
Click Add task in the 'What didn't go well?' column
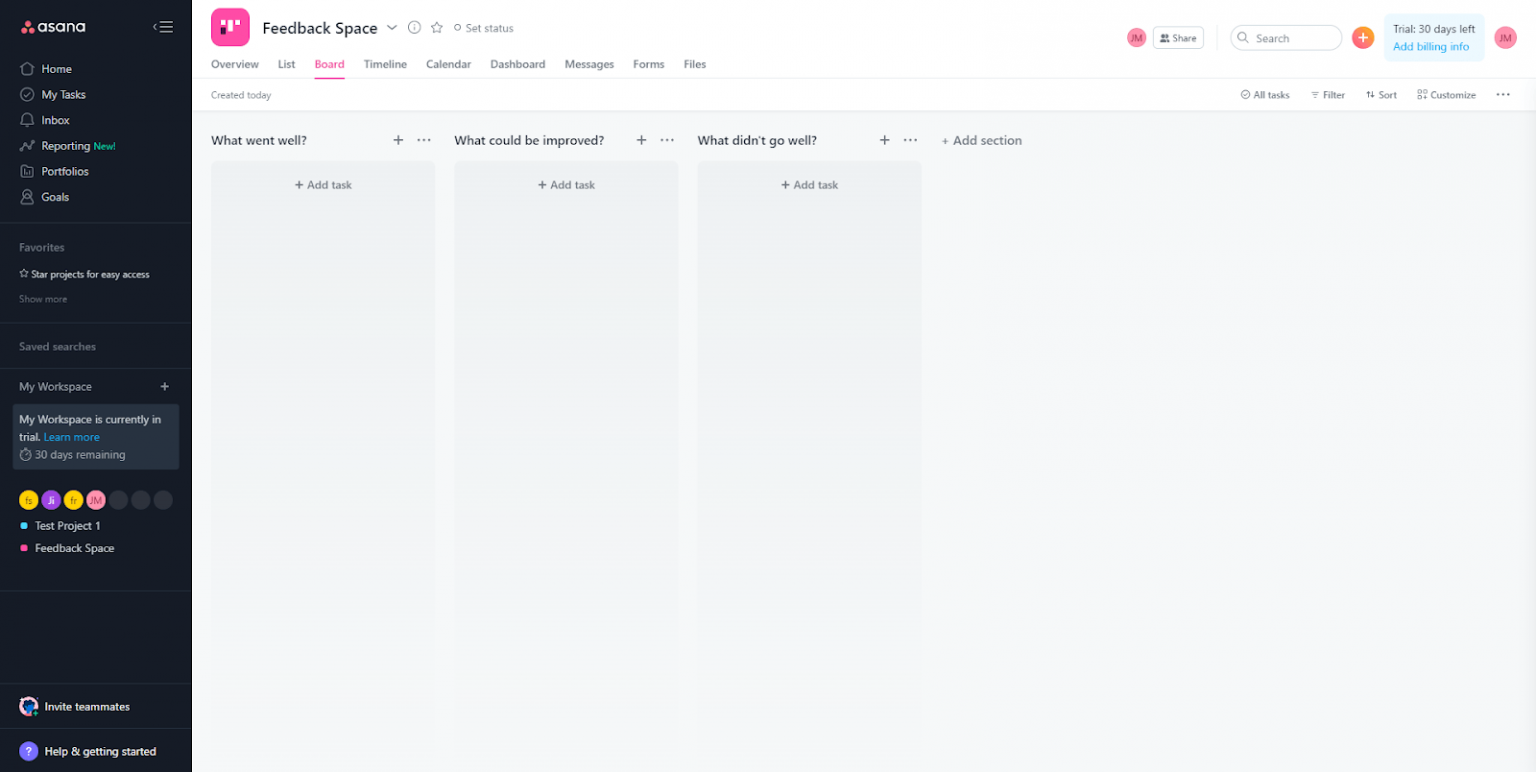tap(809, 184)
